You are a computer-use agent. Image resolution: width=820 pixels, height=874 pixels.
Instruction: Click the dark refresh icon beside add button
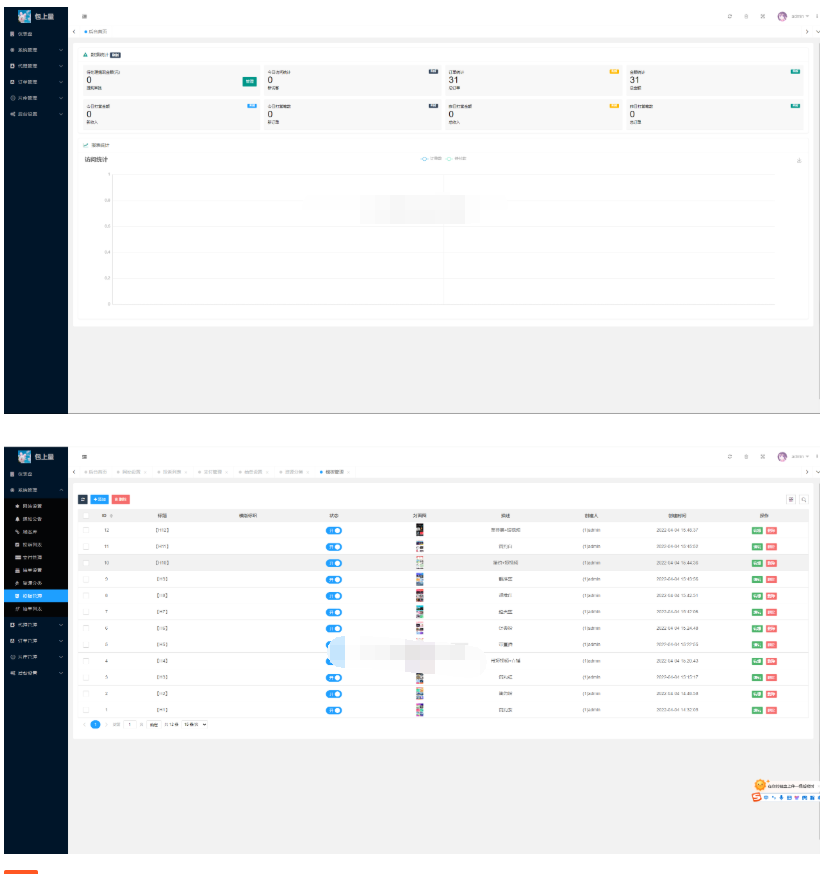click(x=83, y=498)
